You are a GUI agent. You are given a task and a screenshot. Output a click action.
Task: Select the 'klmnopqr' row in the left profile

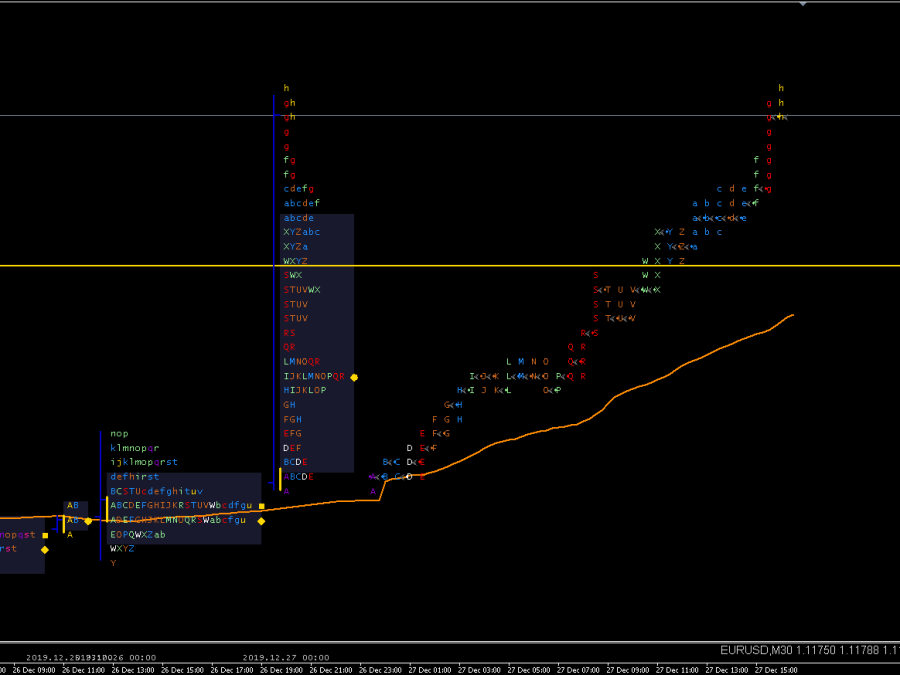coord(135,448)
